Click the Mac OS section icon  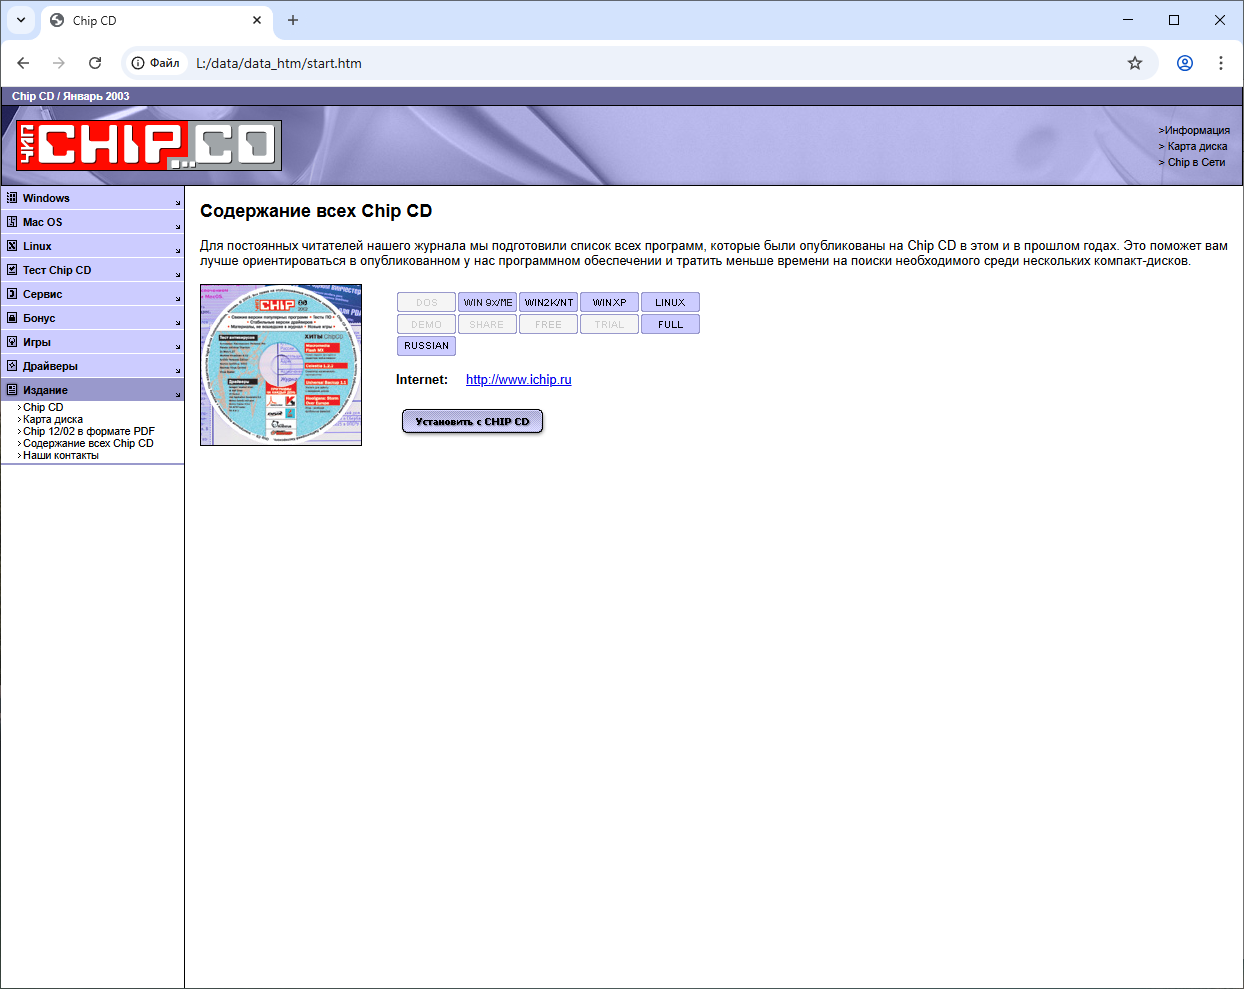tap(12, 222)
